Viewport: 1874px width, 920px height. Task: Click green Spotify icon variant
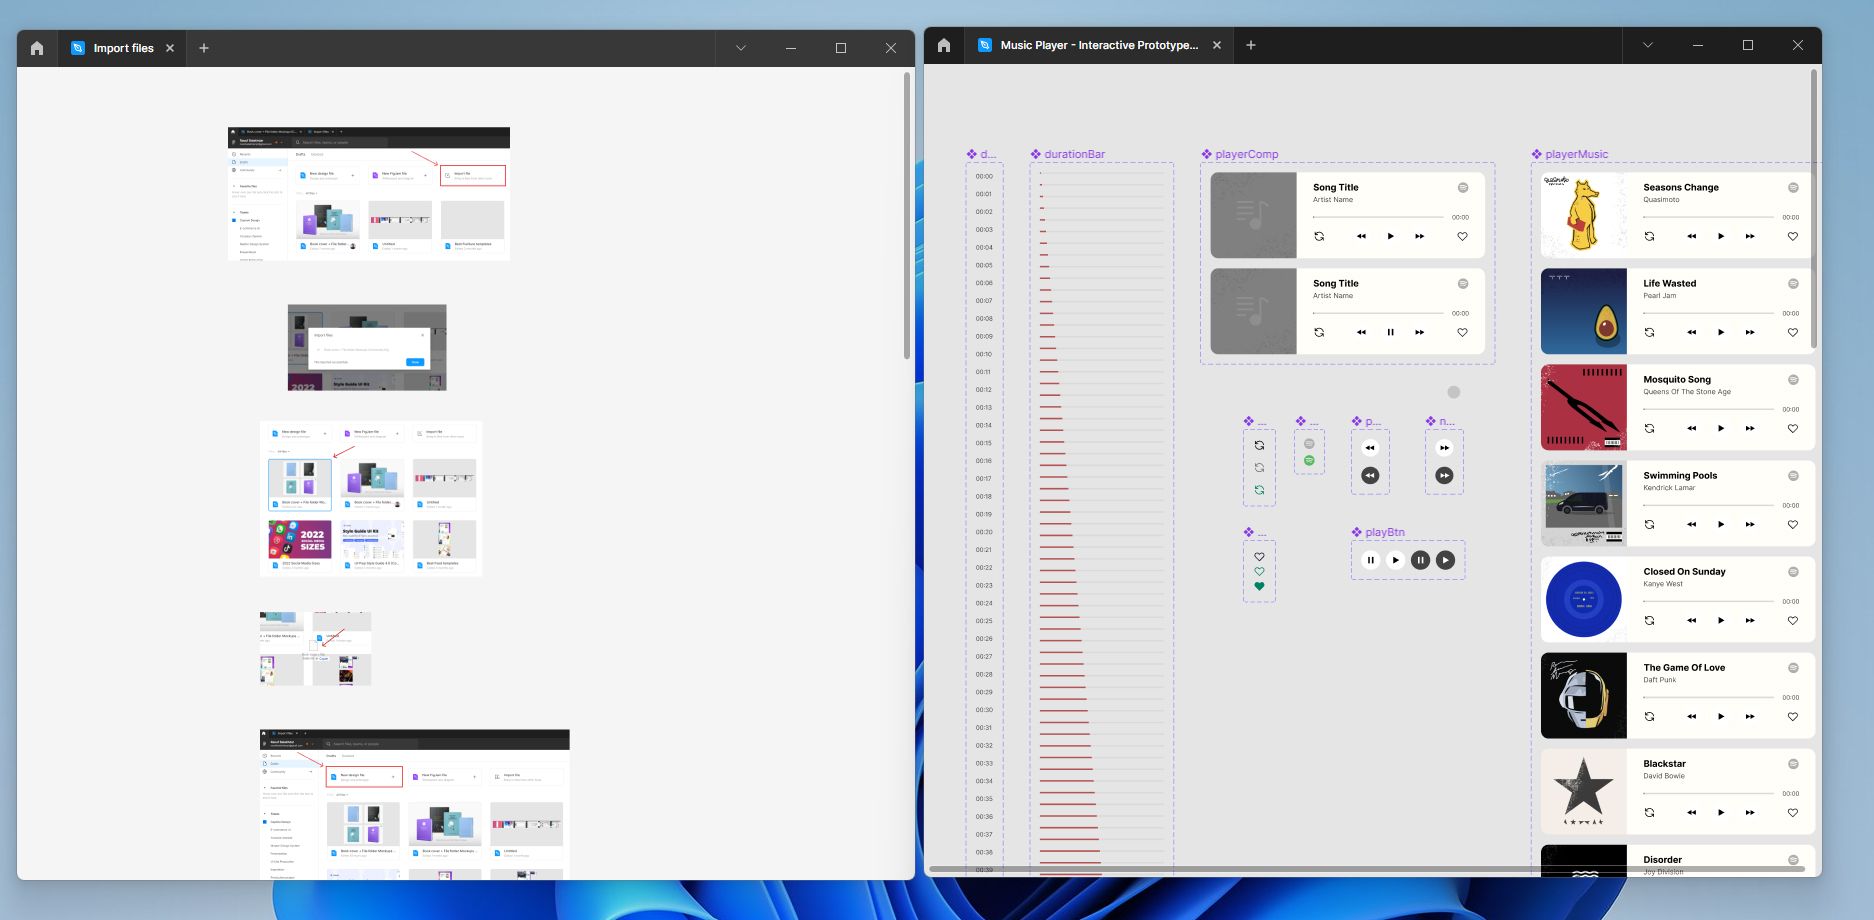coord(1309,461)
